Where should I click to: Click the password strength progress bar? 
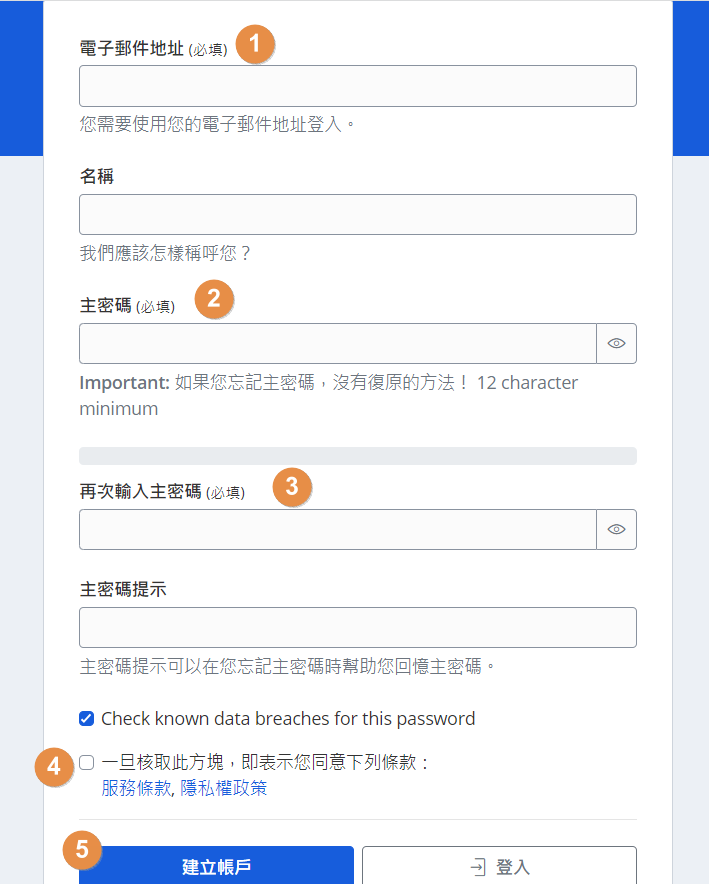pos(357,456)
